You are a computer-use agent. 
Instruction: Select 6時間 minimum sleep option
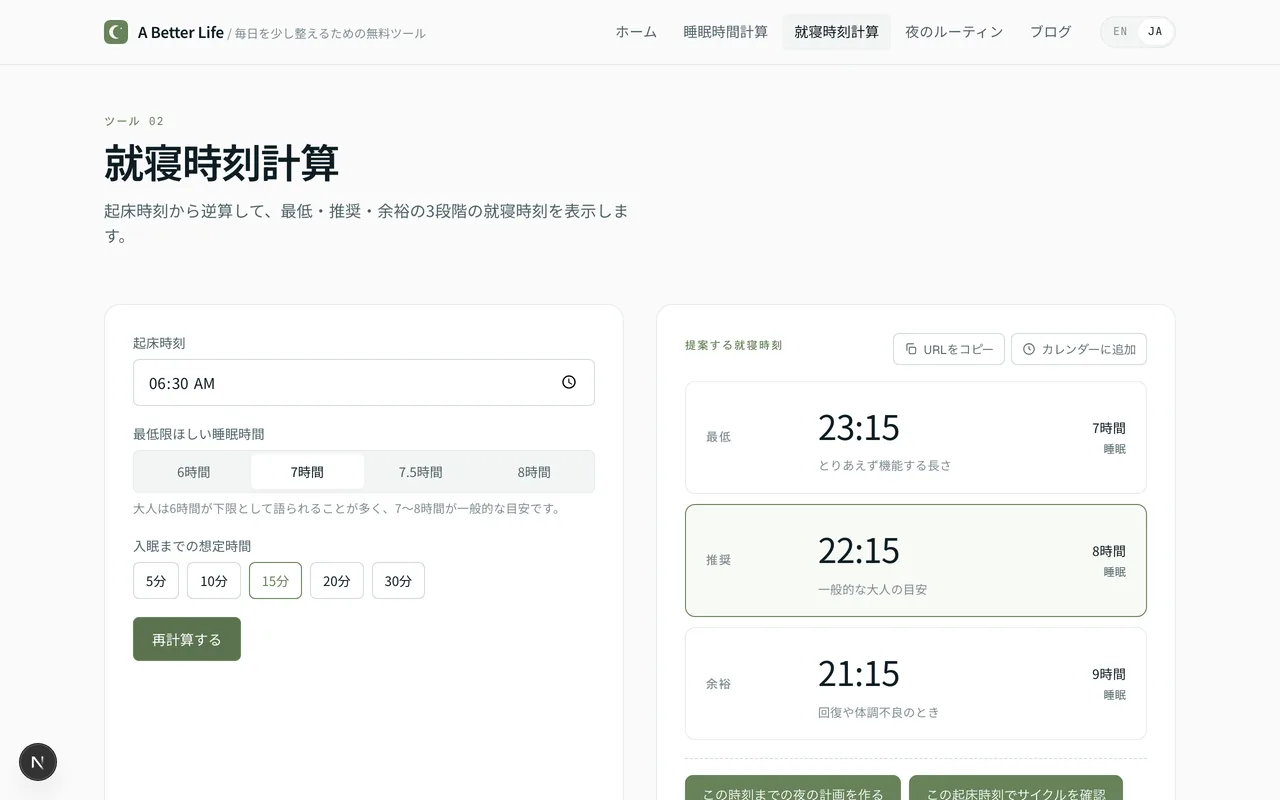pos(194,472)
